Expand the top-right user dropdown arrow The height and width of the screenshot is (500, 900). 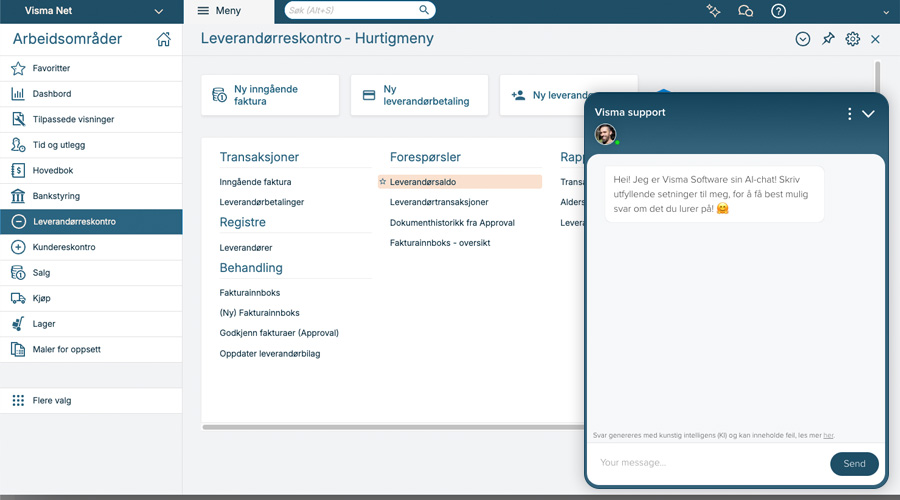(886, 11)
